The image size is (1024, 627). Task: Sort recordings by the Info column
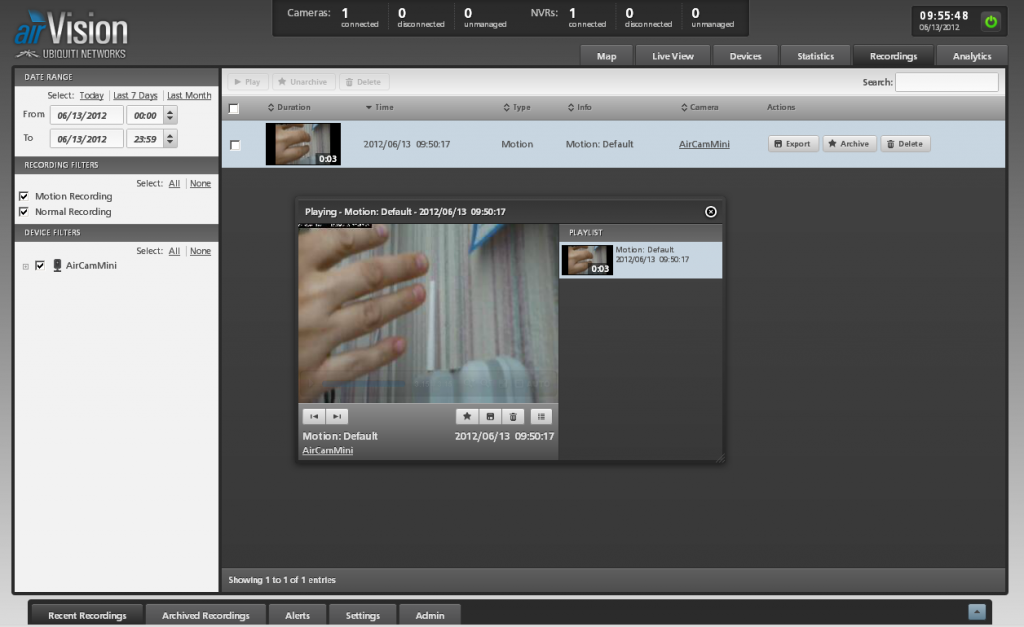[x=579, y=107]
